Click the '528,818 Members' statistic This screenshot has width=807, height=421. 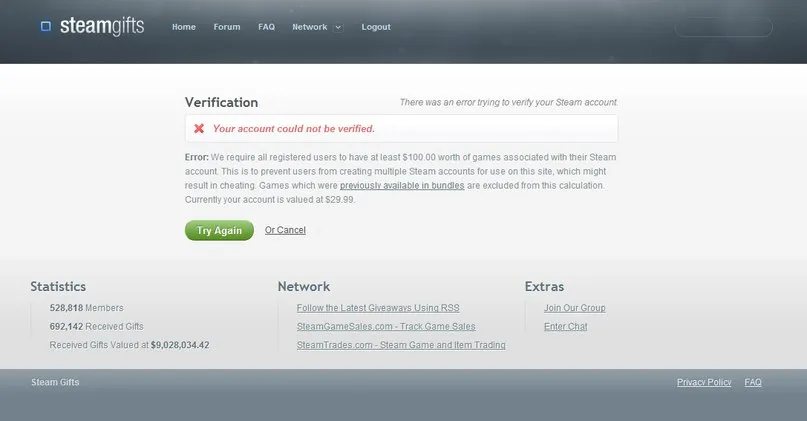[86, 308]
